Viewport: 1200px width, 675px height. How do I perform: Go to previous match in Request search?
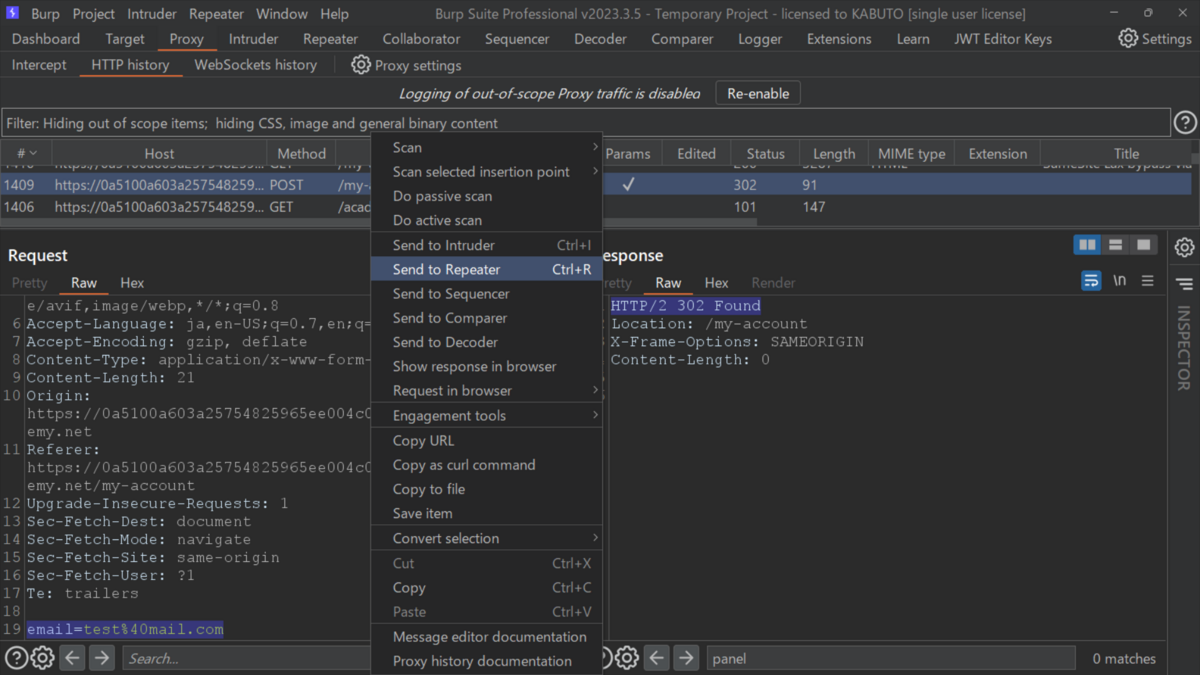click(72, 658)
